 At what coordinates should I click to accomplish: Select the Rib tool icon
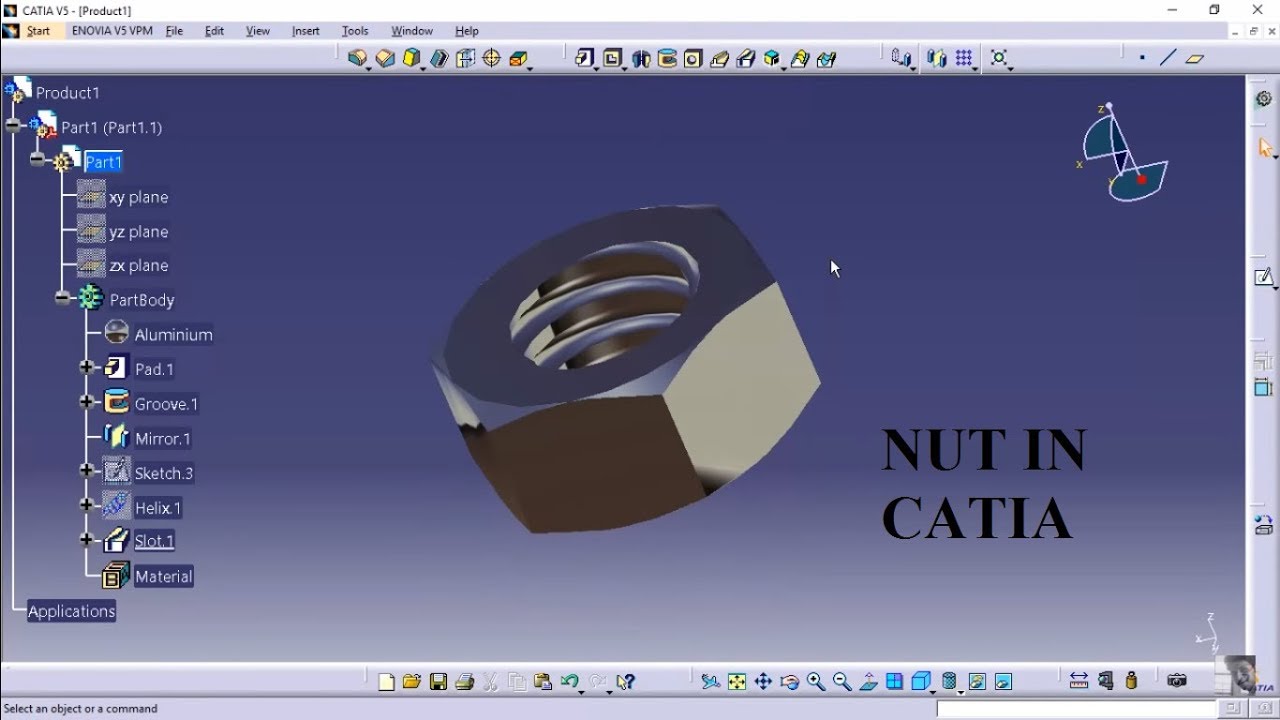coord(719,59)
